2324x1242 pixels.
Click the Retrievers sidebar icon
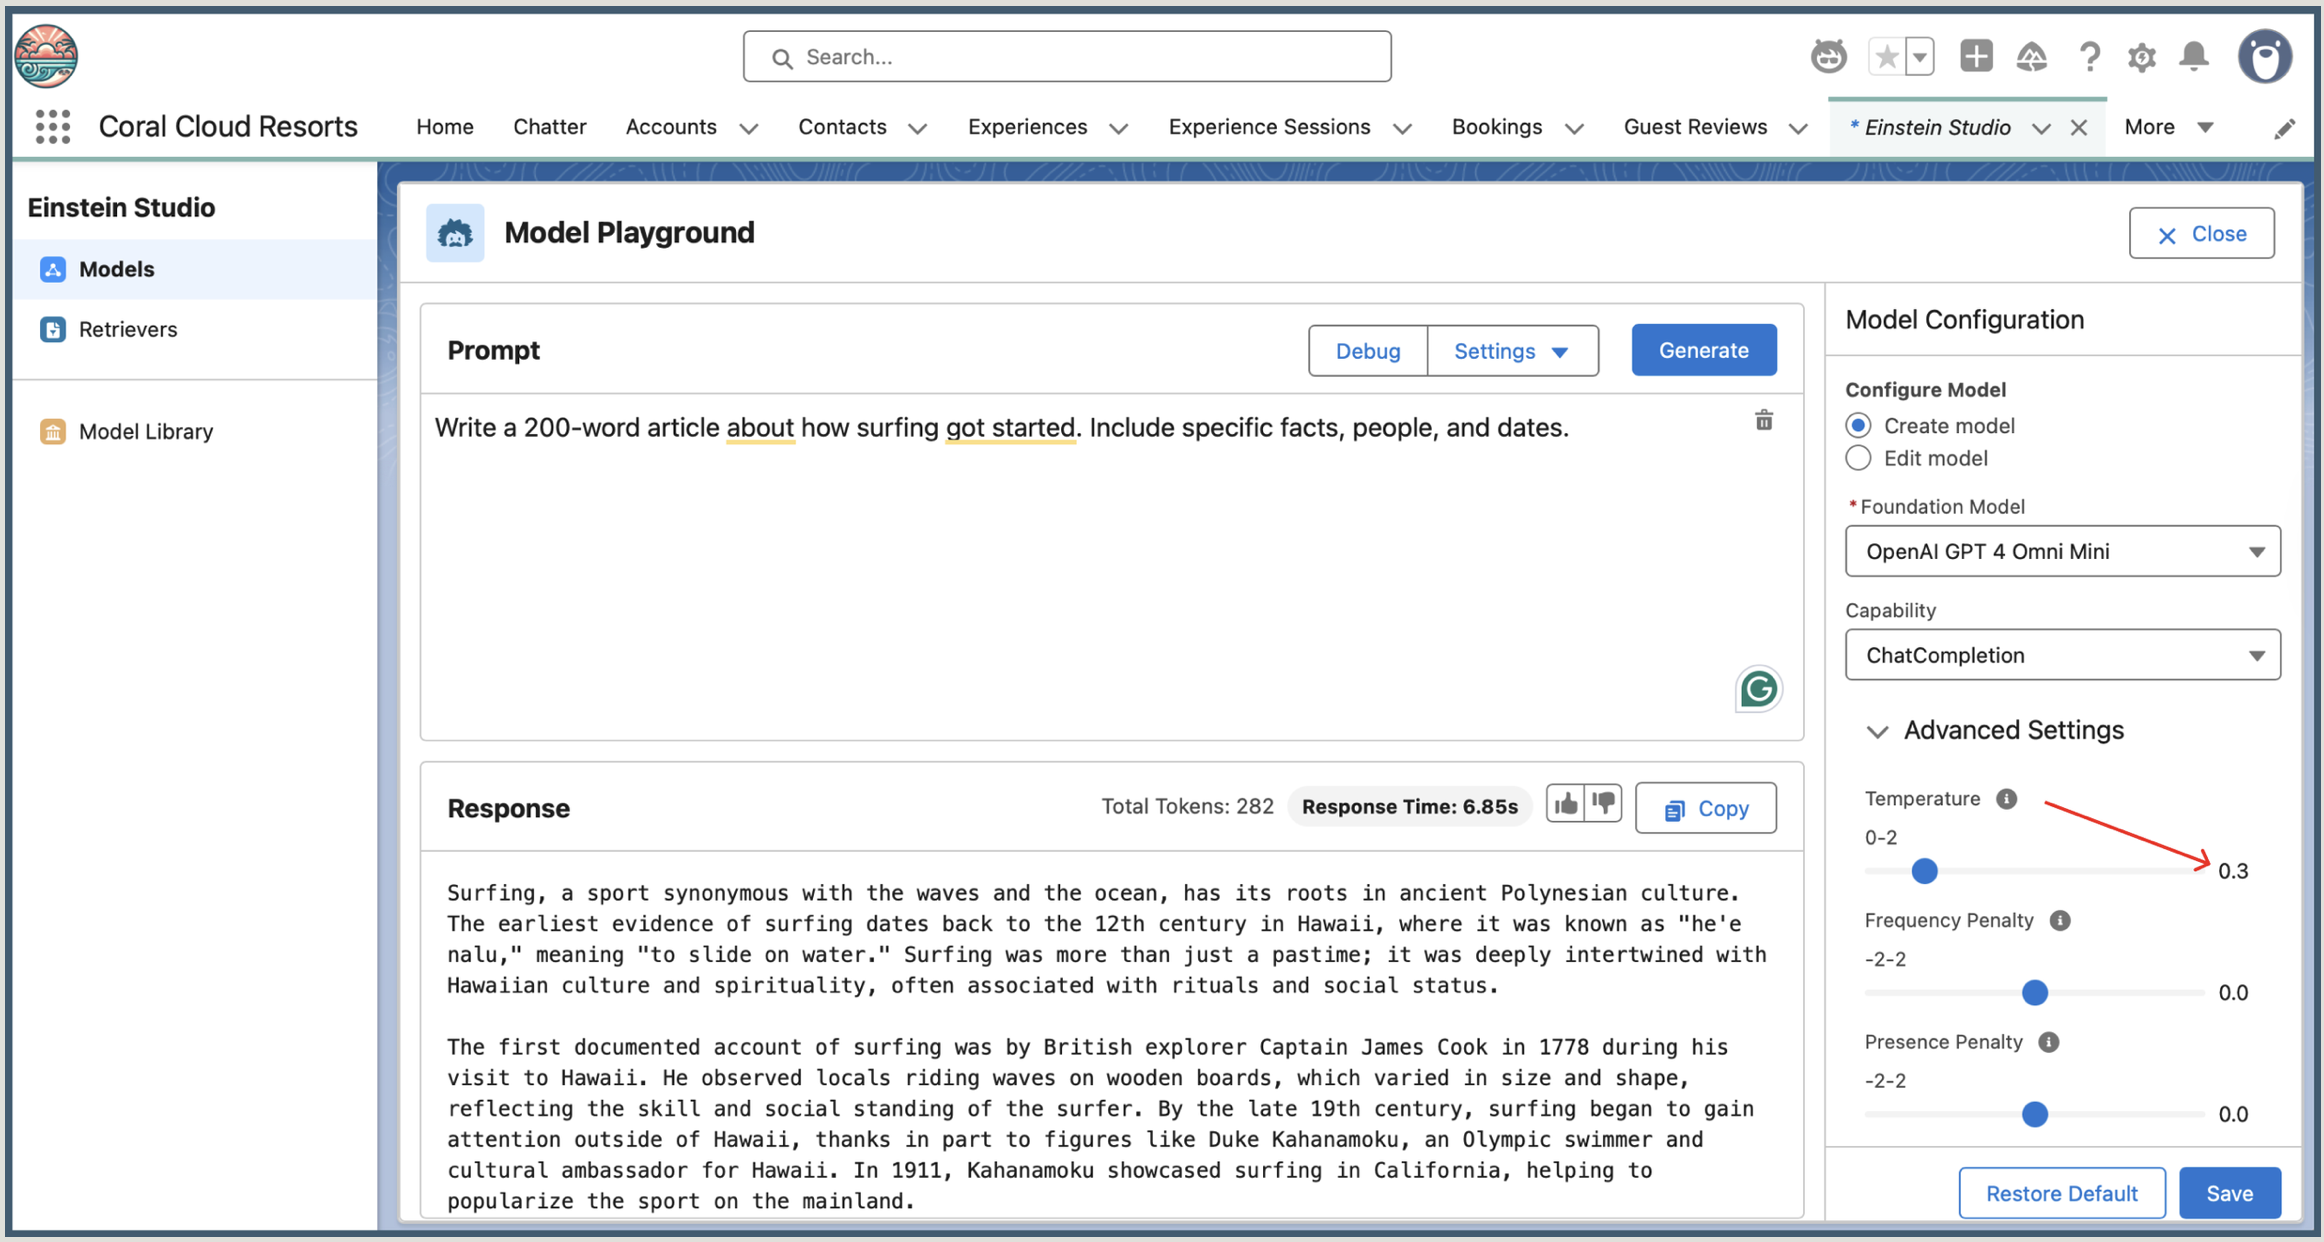coord(53,329)
